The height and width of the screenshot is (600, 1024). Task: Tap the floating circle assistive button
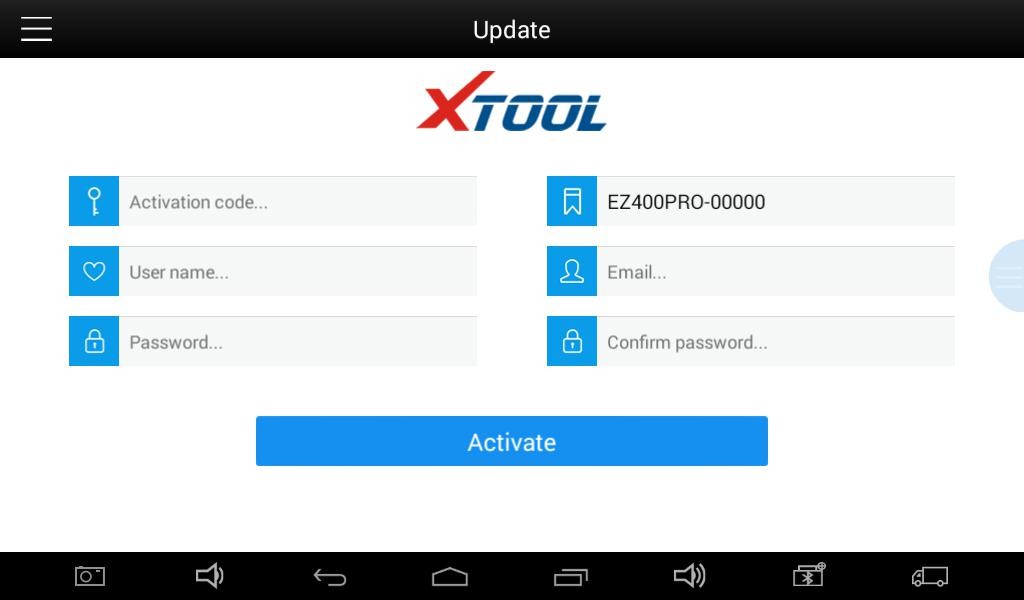1006,276
